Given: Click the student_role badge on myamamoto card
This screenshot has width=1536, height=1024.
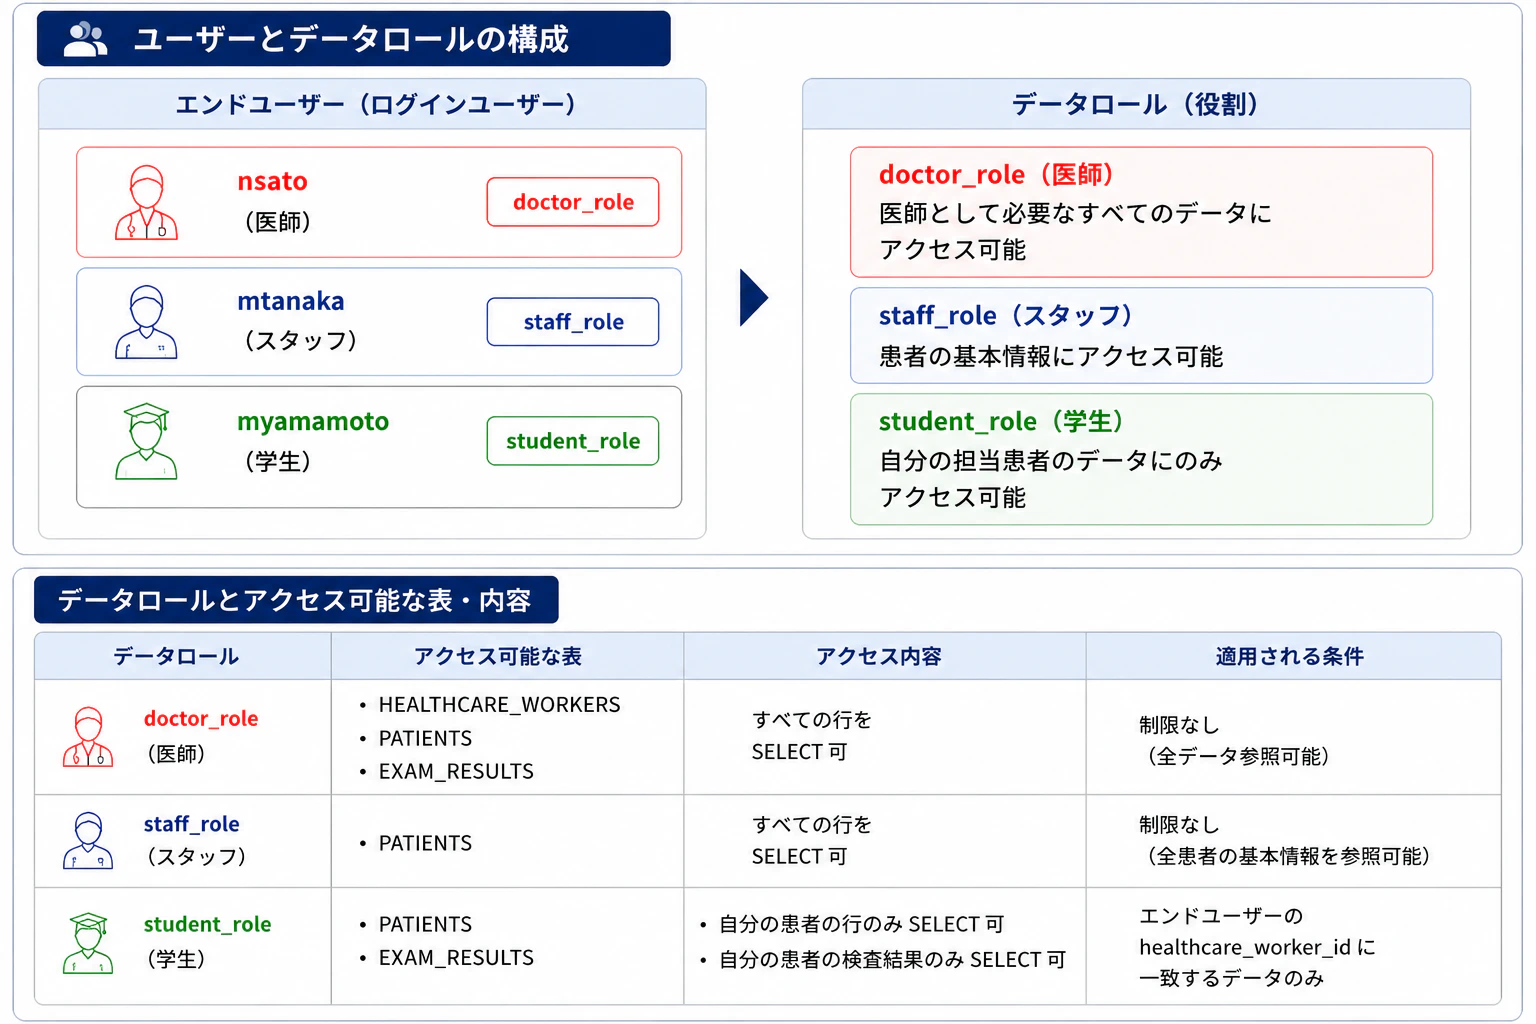Looking at the screenshot, I should pyautogui.click(x=573, y=441).
